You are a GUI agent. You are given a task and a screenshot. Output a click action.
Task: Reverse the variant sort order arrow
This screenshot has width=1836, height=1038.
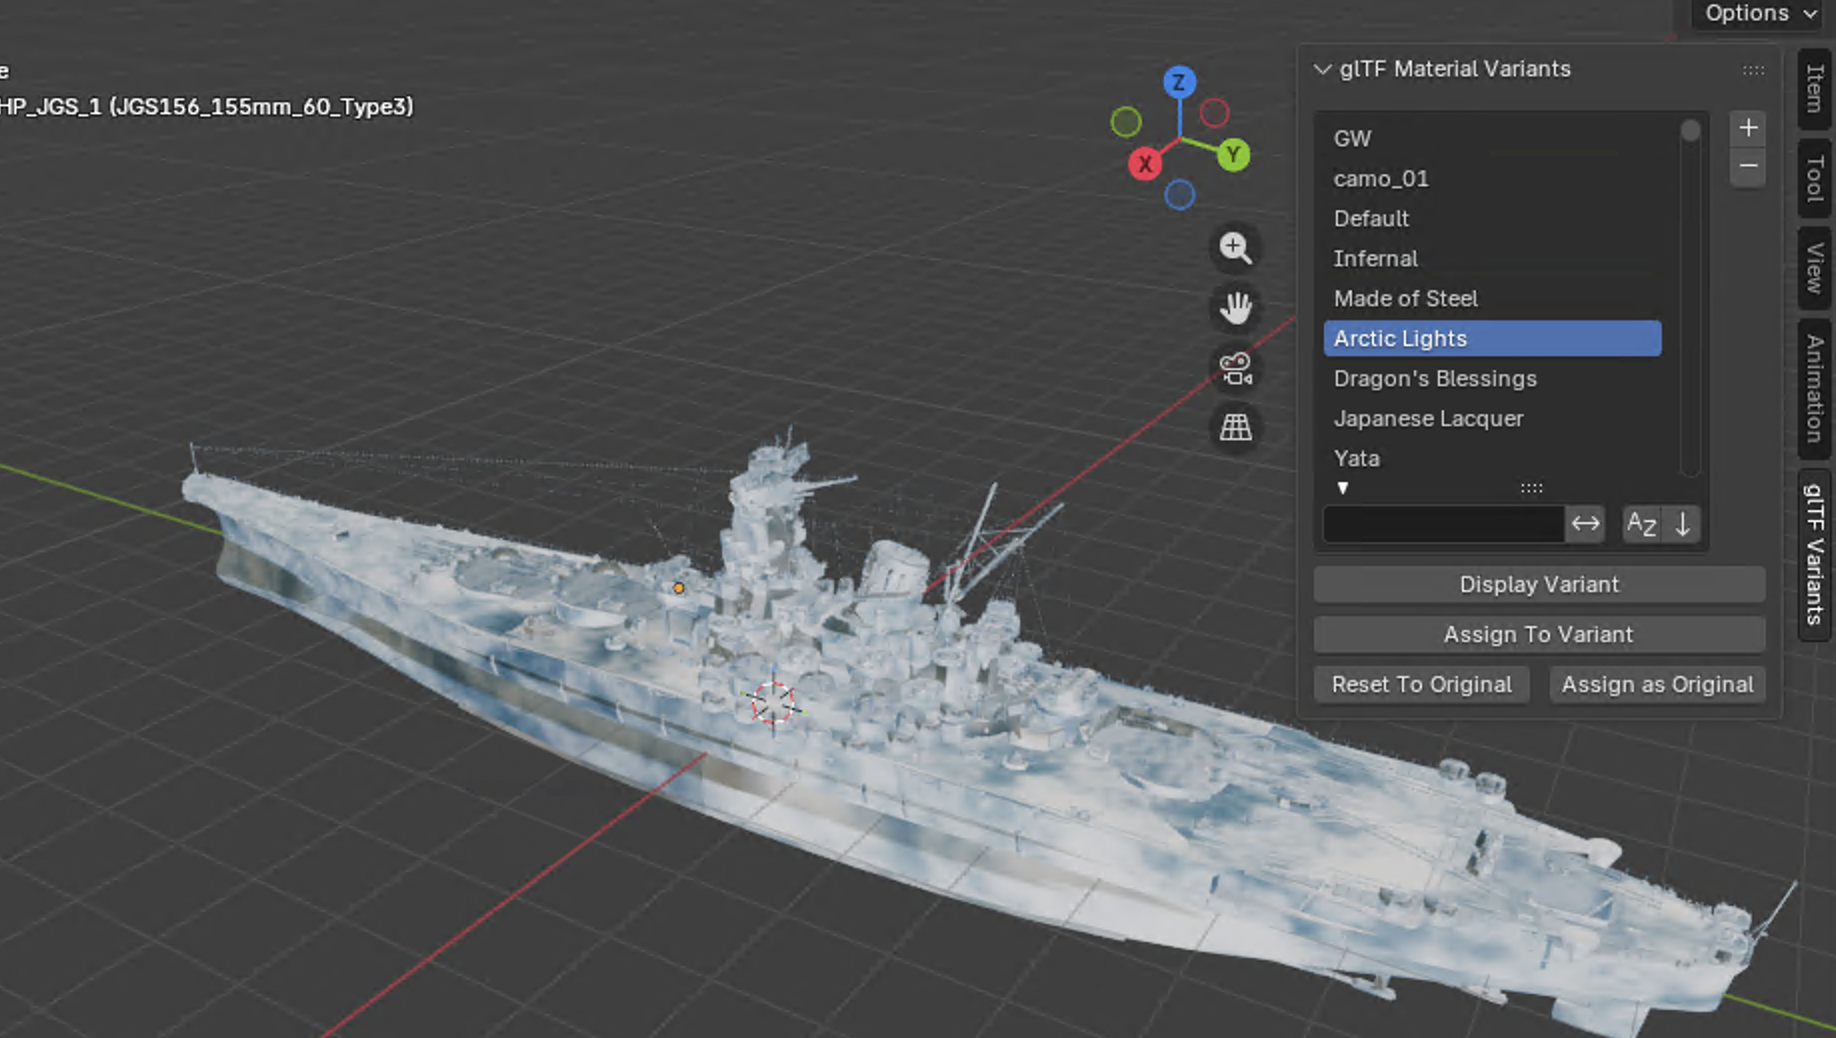click(x=1685, y=523)
